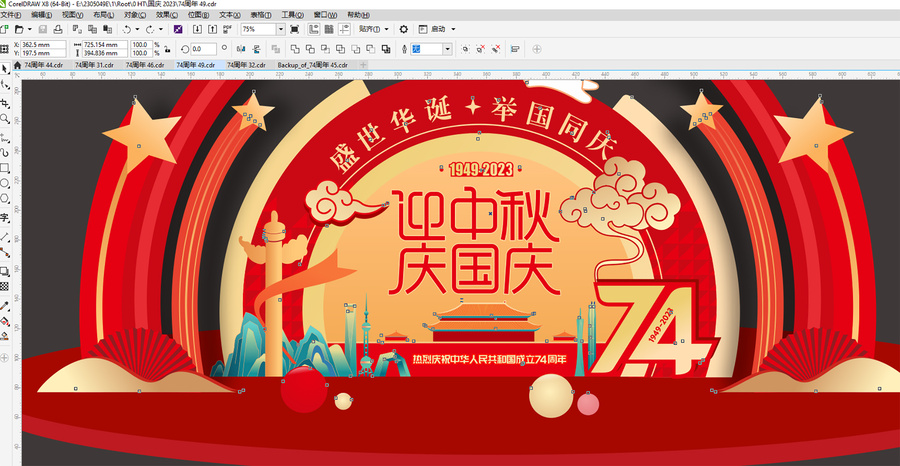The height and width of the screenshot is (466, 900).
Task: Print the current document
Action: 57,29
